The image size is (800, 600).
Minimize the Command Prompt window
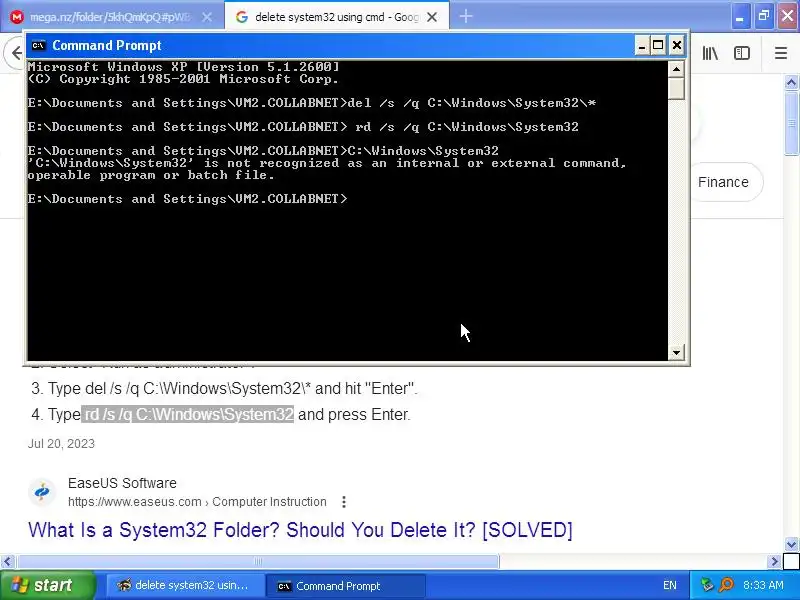point(642,45)
